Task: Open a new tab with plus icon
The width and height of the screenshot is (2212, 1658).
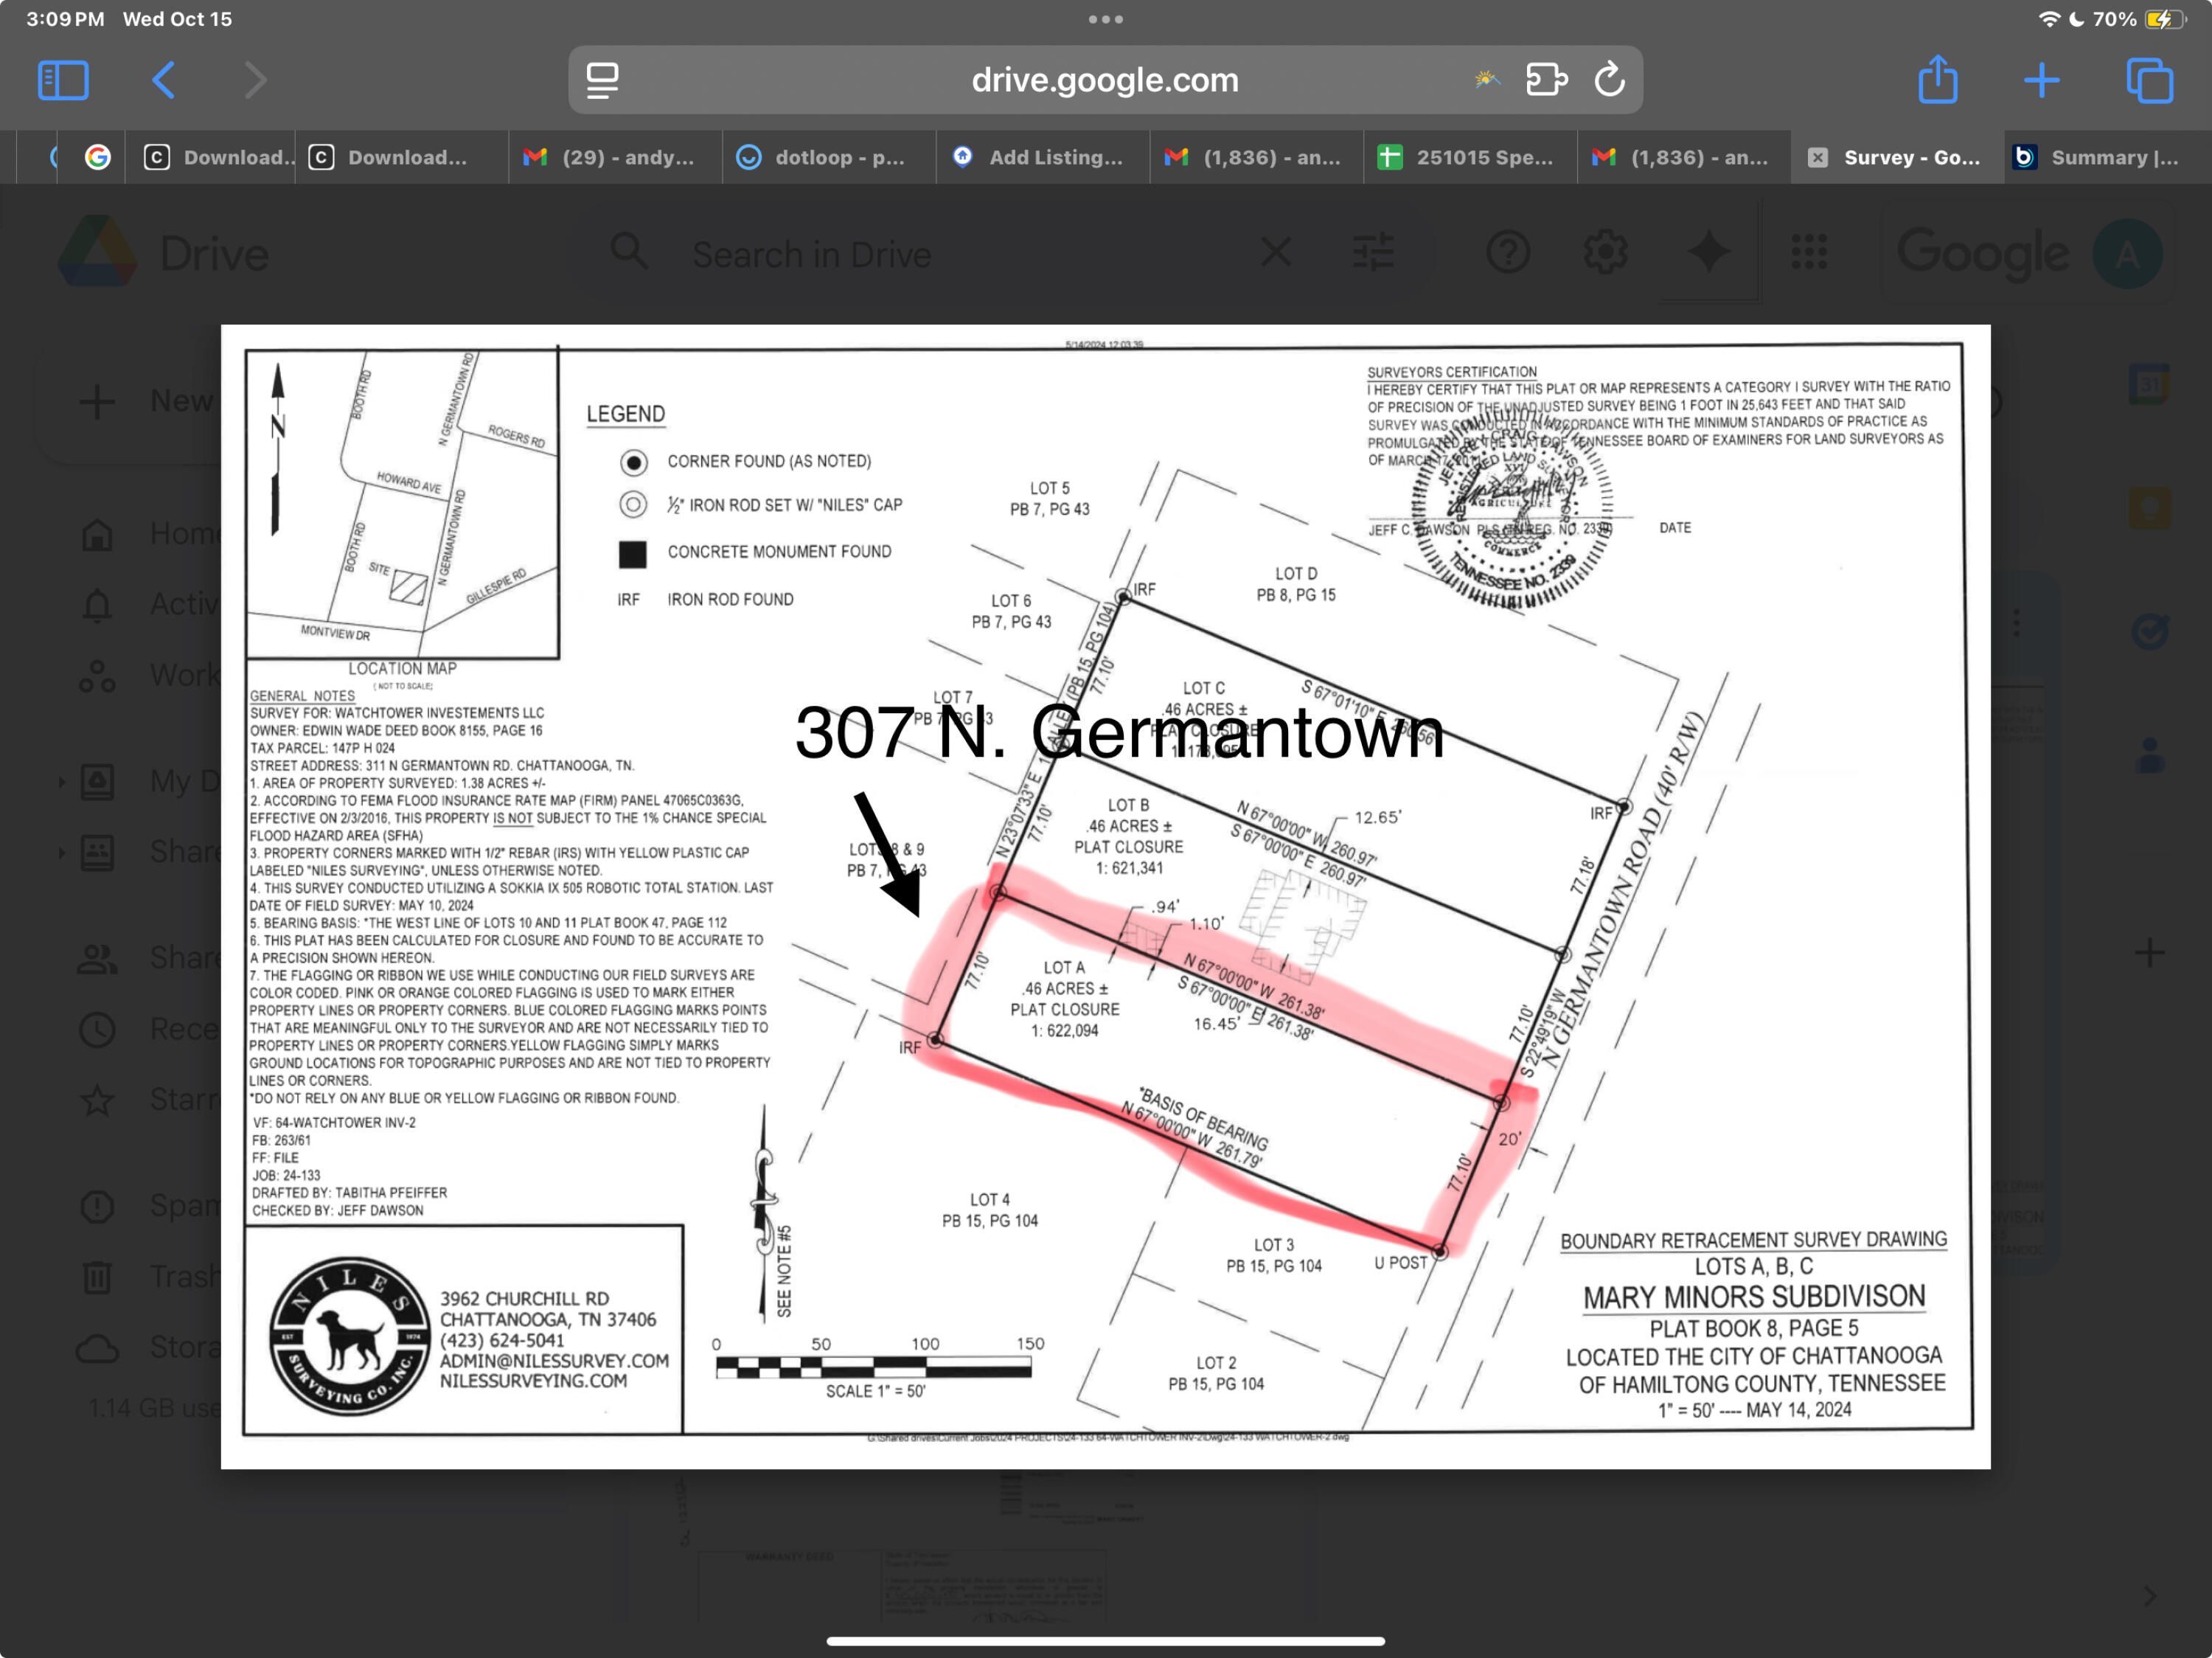Action: click(2041, 80)
